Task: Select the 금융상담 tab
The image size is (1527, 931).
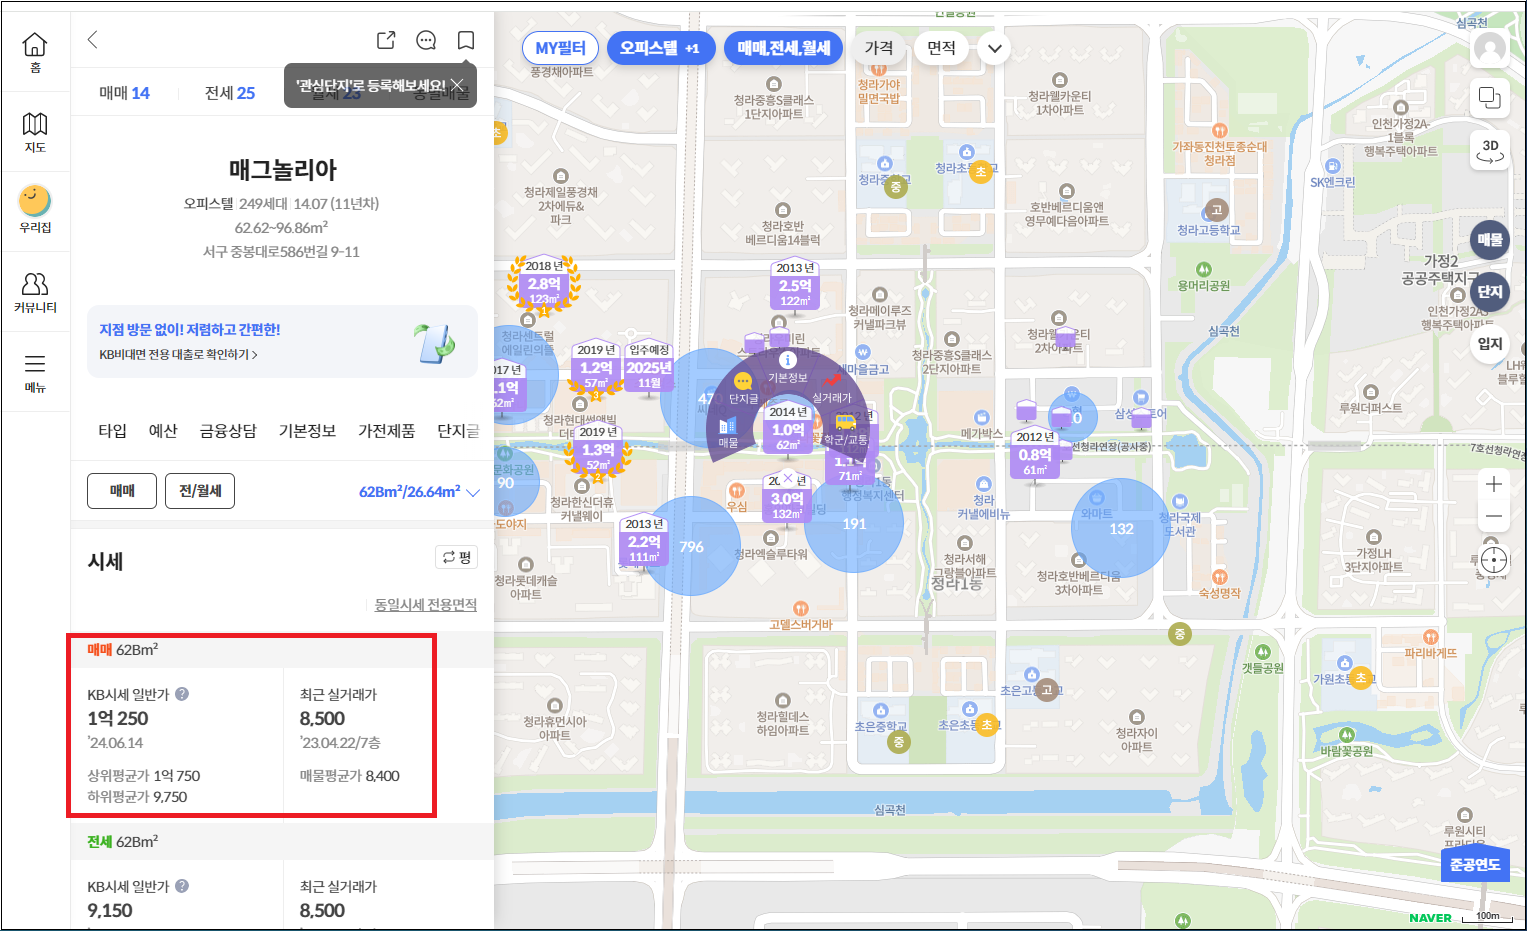Action: click(228, 431)
